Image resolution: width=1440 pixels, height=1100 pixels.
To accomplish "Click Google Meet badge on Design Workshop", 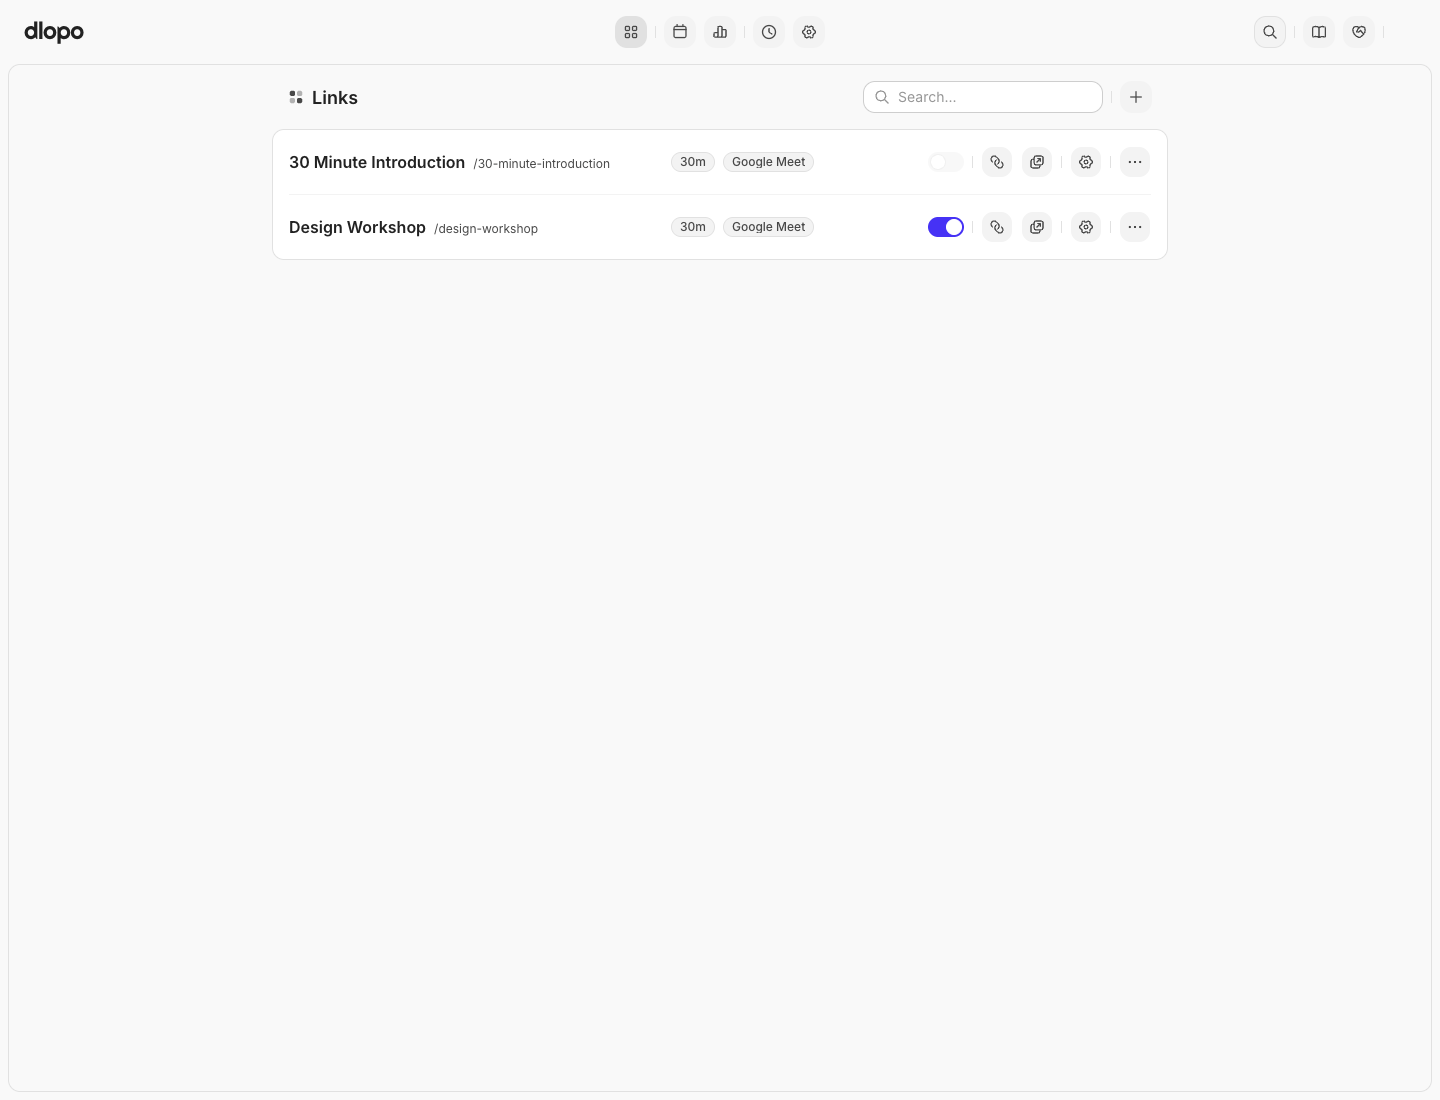I will click(768, 227).
